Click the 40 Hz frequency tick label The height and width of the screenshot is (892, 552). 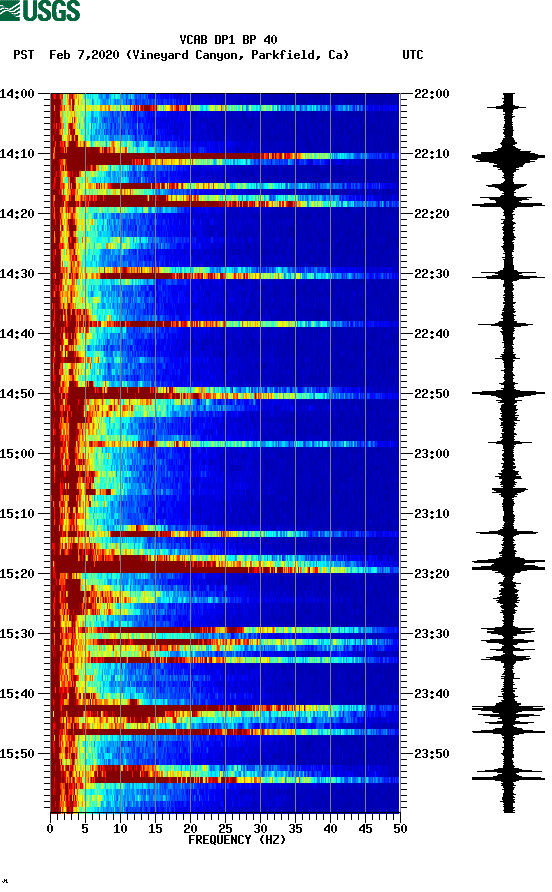[330, 829]
